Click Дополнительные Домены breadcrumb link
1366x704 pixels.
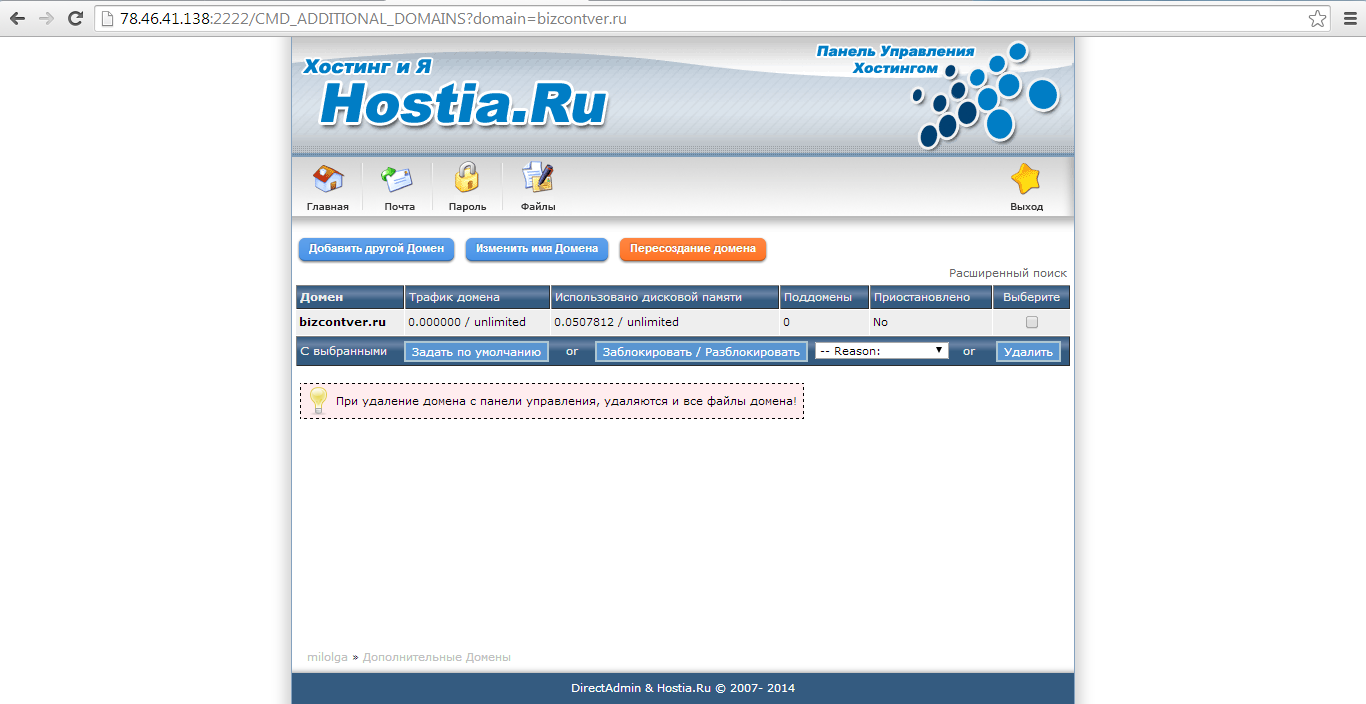pyautogui.click(x=436, y=657)
